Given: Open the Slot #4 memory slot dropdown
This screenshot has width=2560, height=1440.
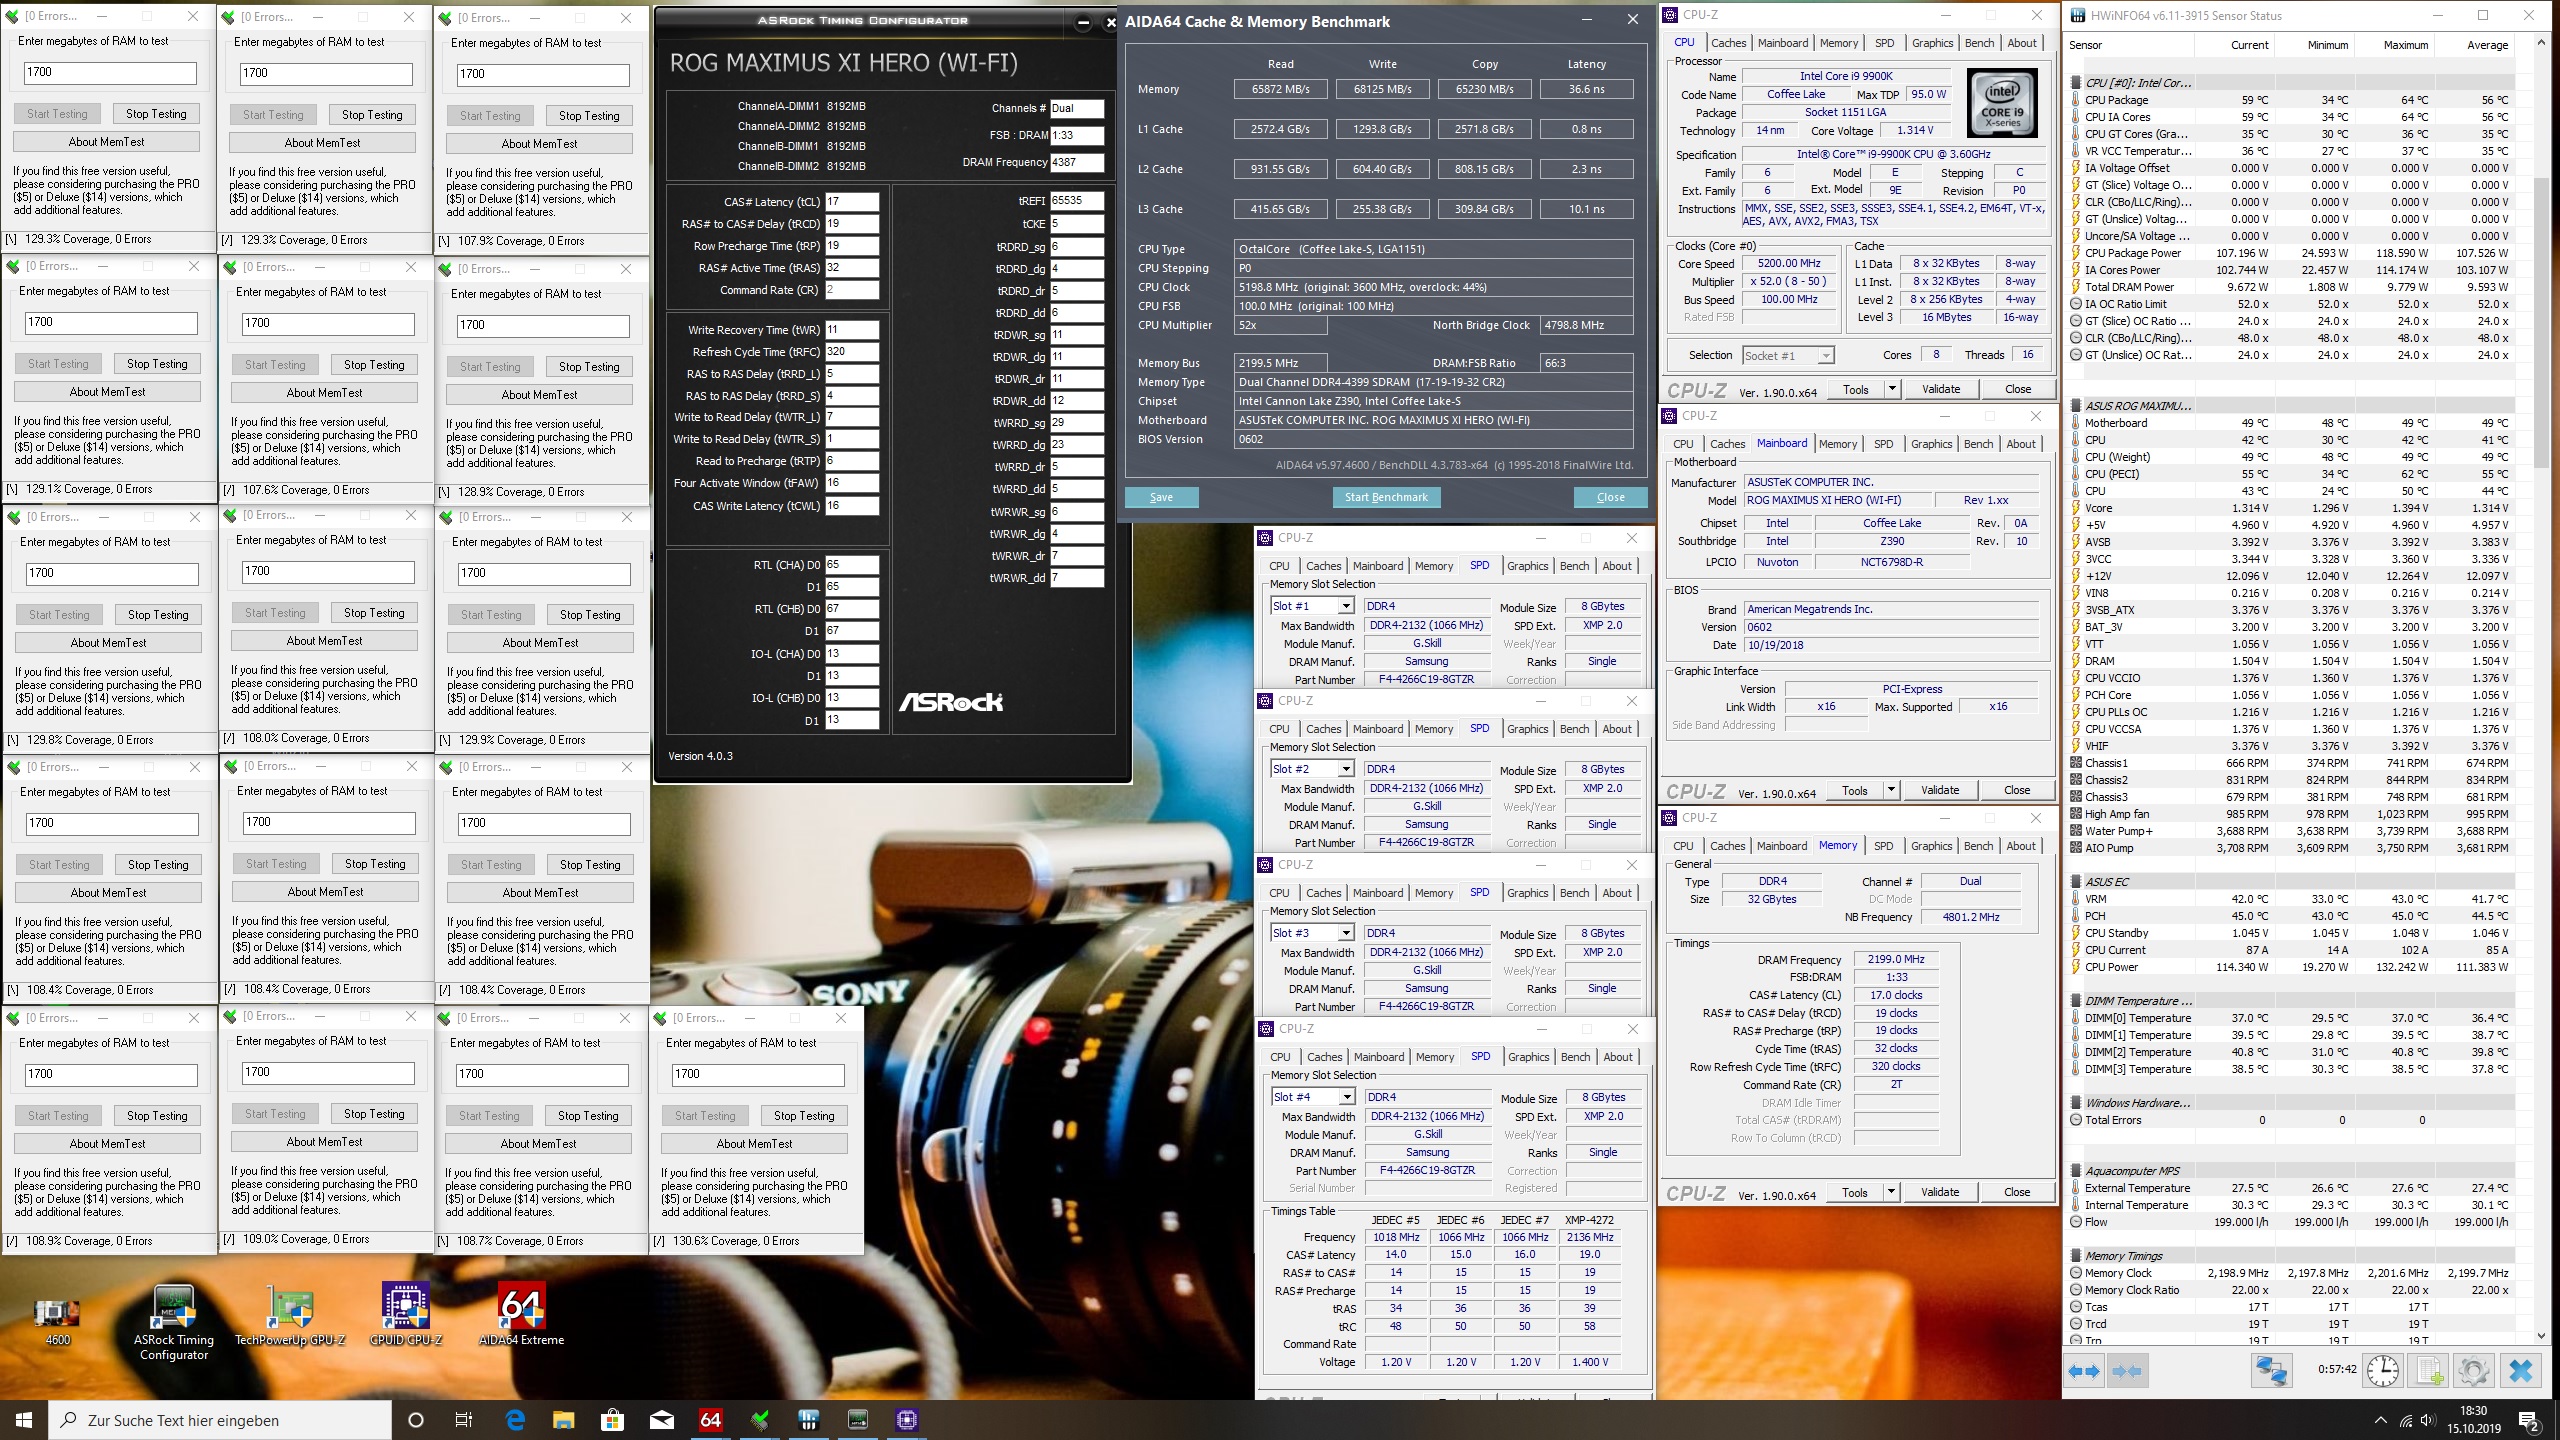Looking at the screenshot, I should coord(1349,1096).
